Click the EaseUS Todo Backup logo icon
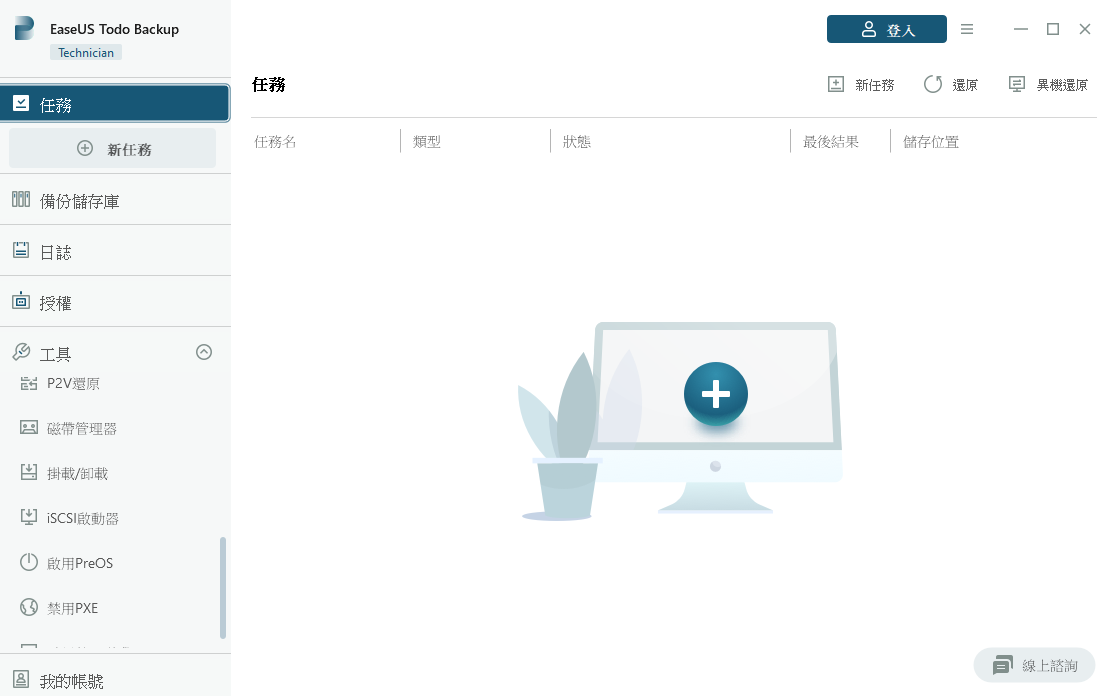The width and height of the screenshot is (1112, 696). tap(24, 28)
